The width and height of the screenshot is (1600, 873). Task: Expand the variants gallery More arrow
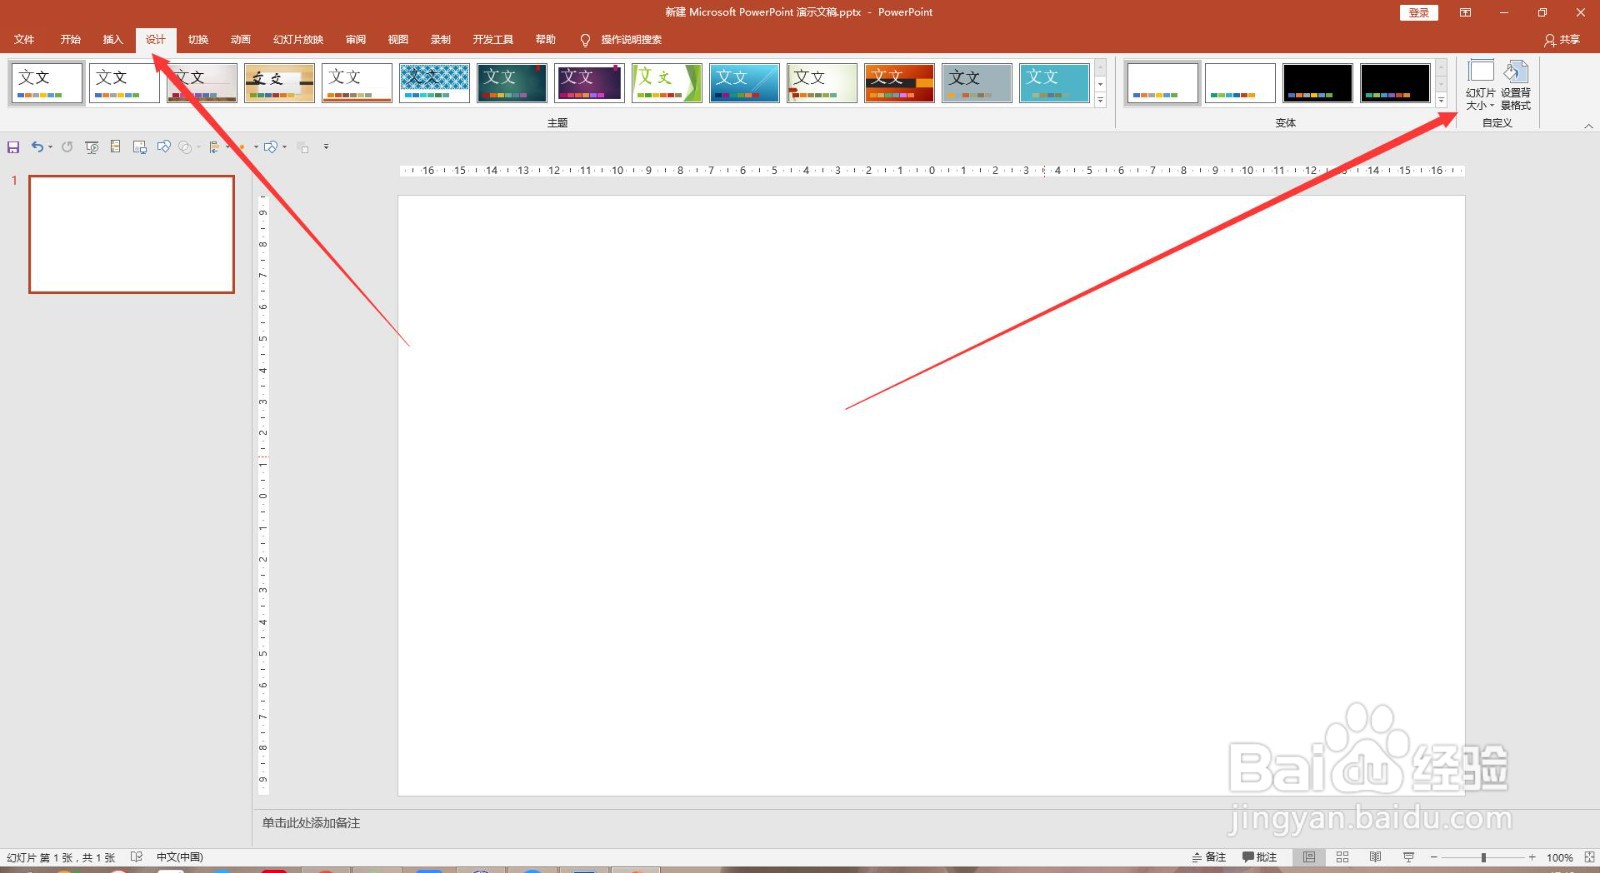click(1441, 100)
